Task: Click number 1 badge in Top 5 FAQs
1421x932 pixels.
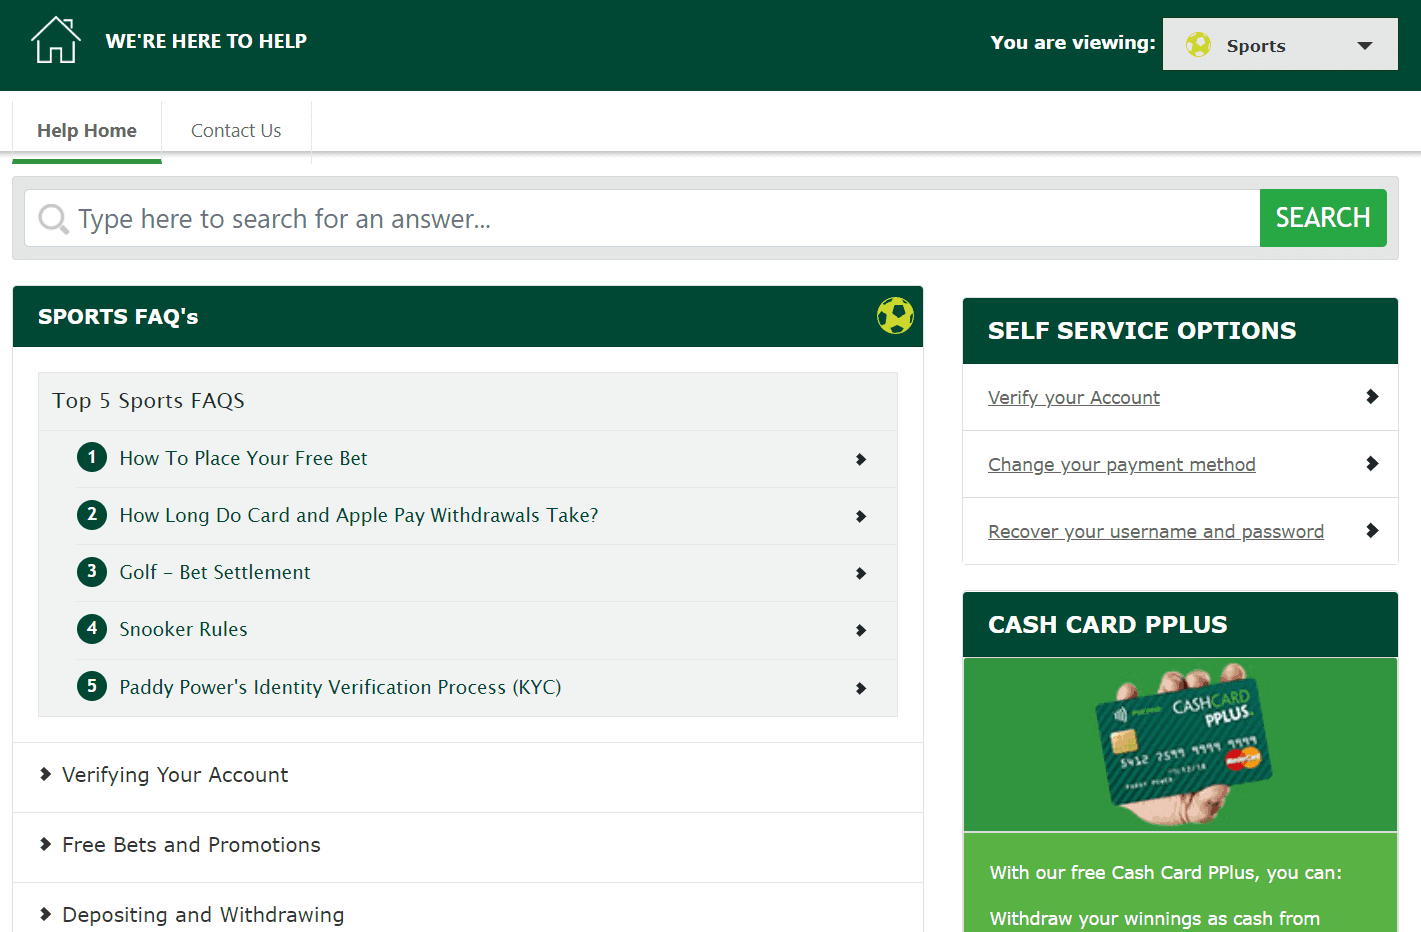Action: click(92, 457)
